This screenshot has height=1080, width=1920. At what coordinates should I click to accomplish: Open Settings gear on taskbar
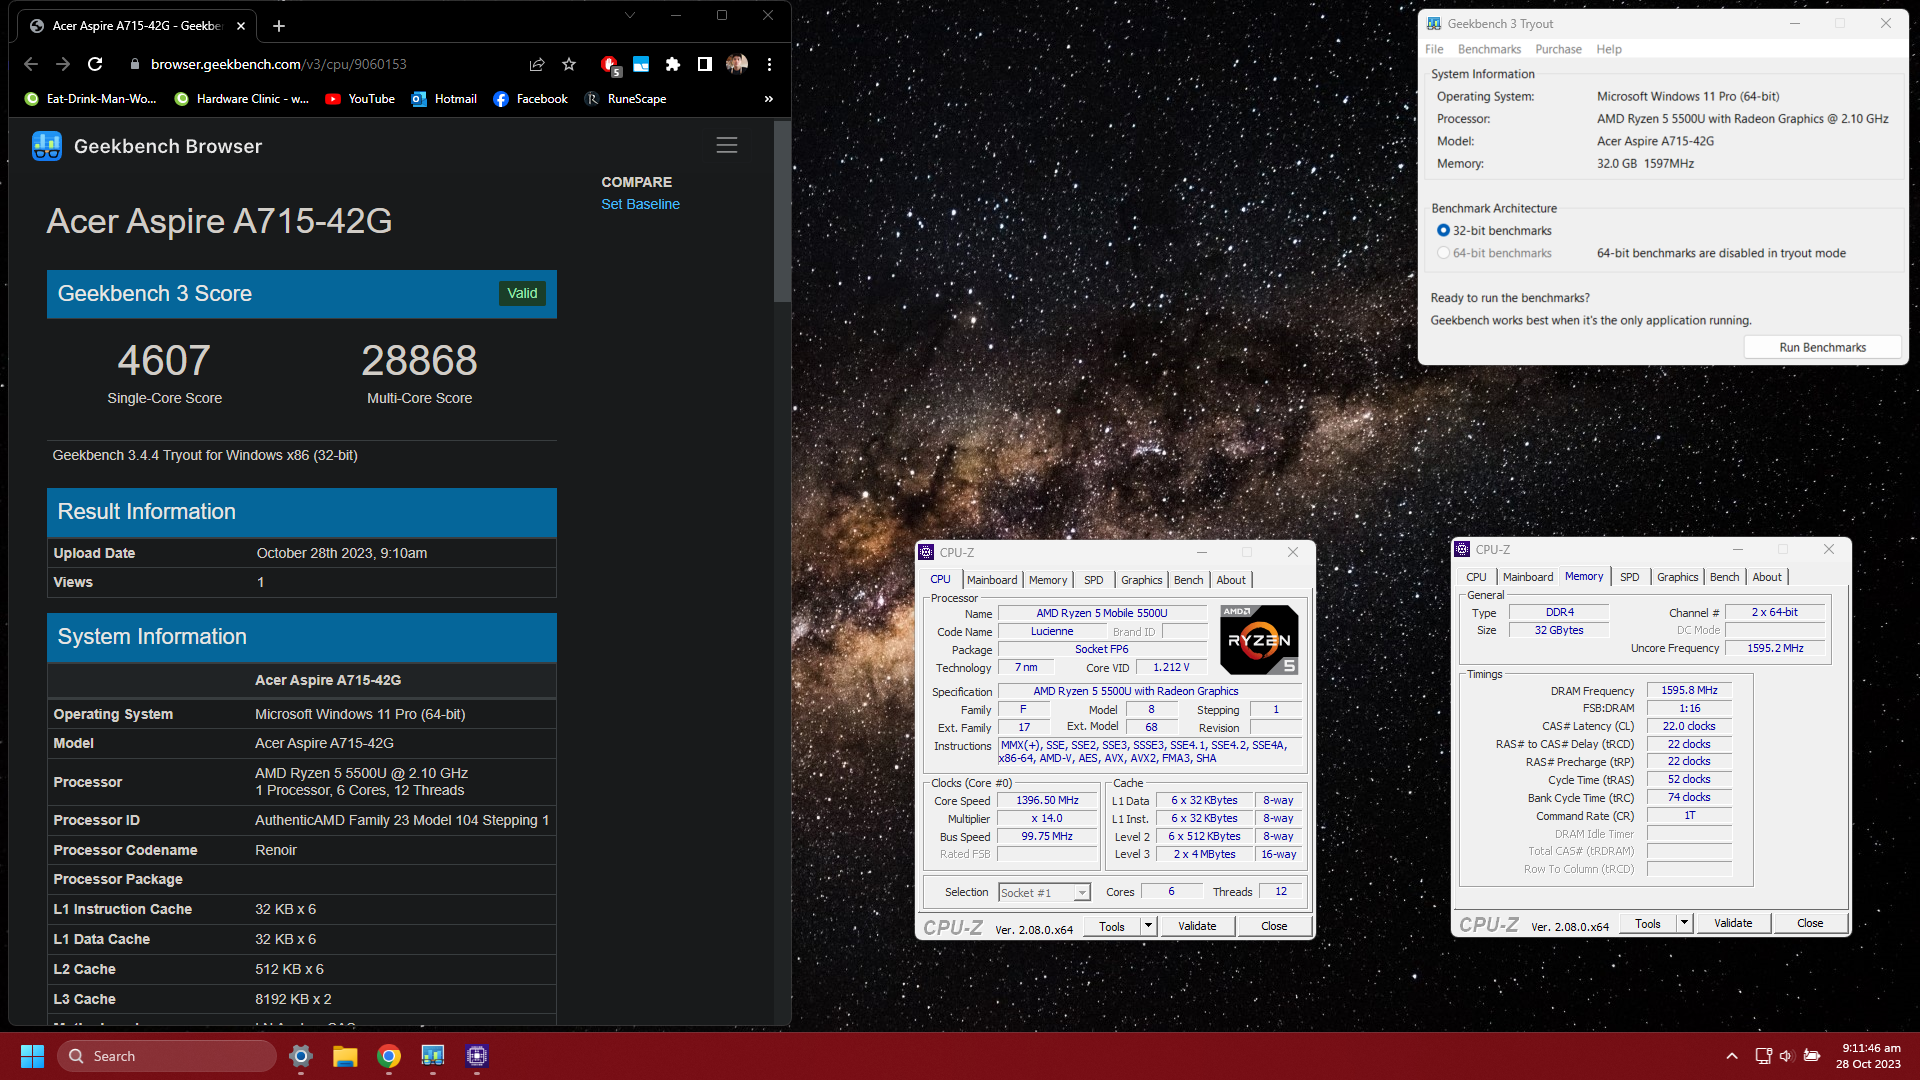301,1056
